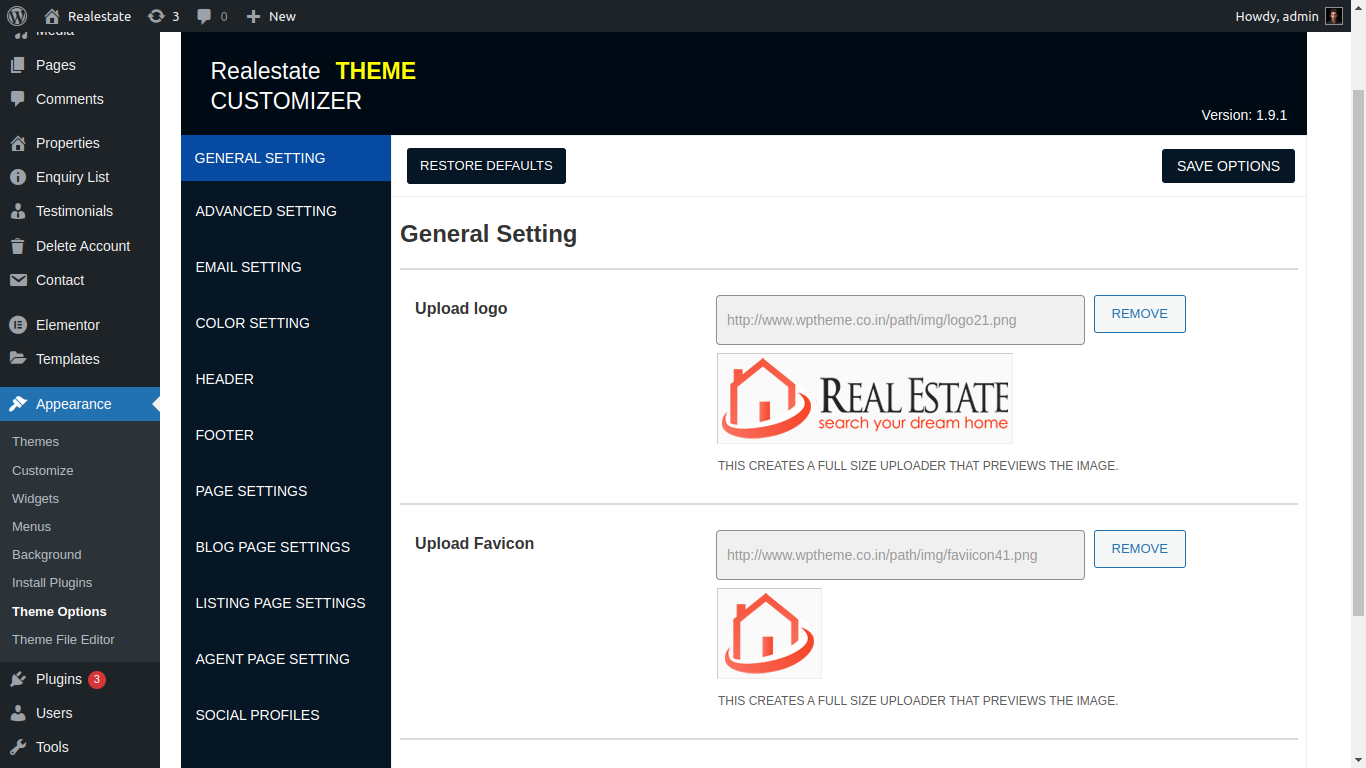Click the Real Estate logo preview image

[864, 398]
